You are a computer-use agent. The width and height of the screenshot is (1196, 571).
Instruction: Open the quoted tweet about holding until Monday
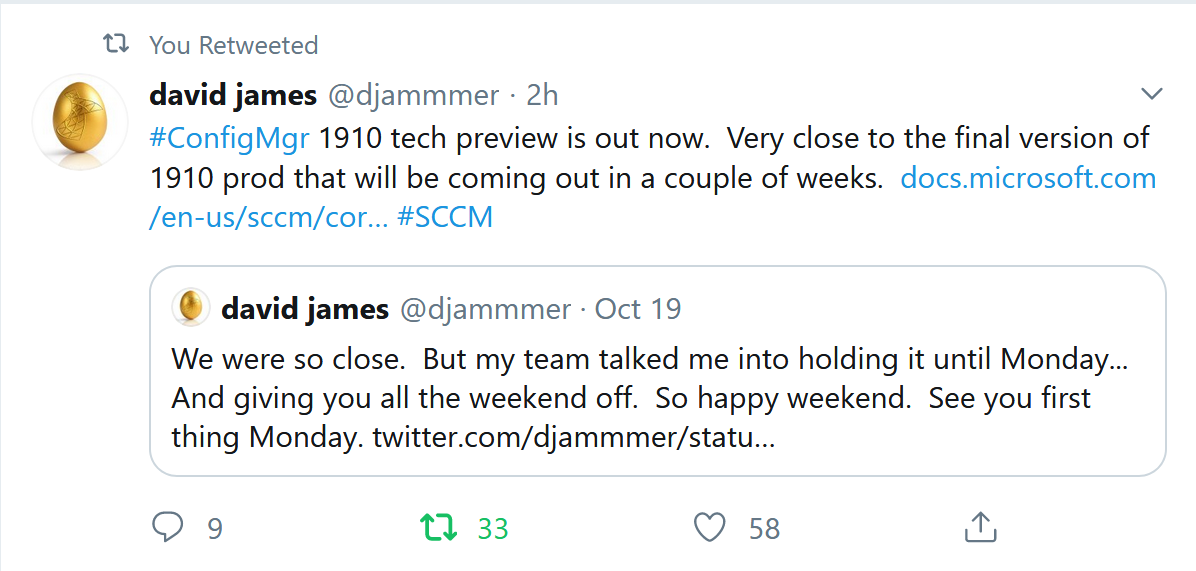(x=657, y=371)
